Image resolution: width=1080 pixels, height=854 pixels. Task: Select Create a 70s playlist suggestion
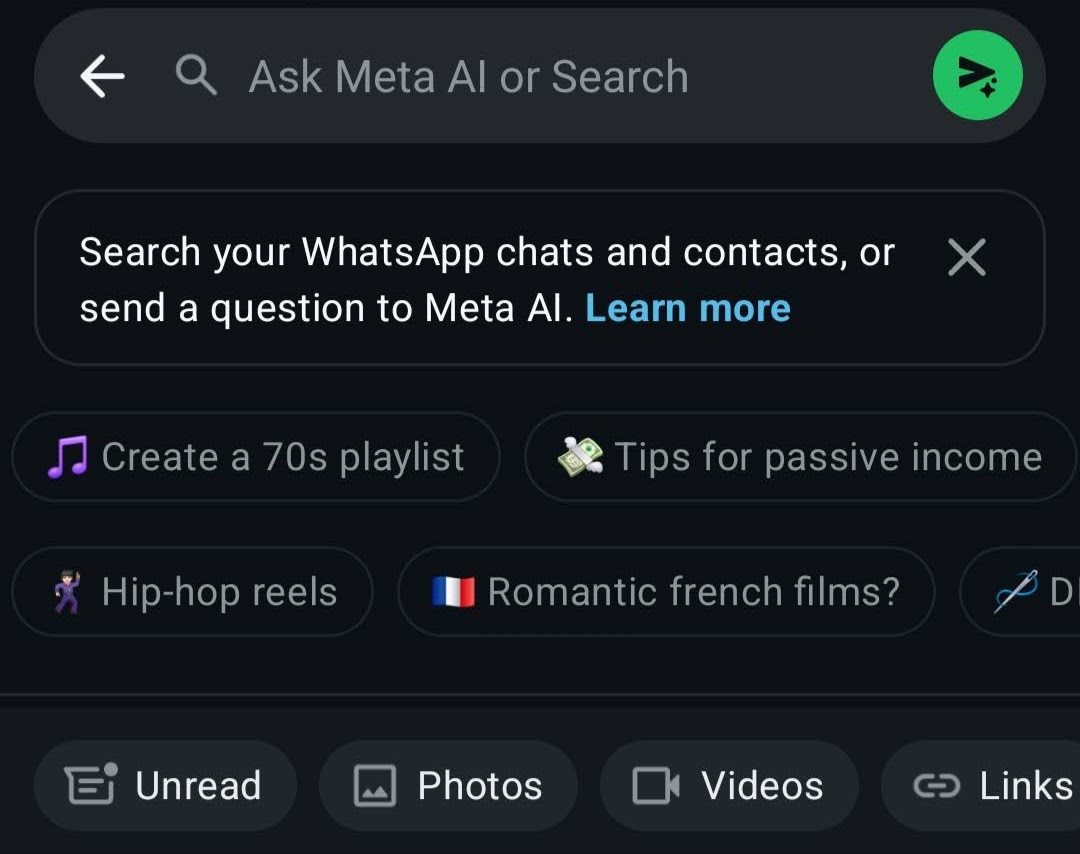pos(256,457)
